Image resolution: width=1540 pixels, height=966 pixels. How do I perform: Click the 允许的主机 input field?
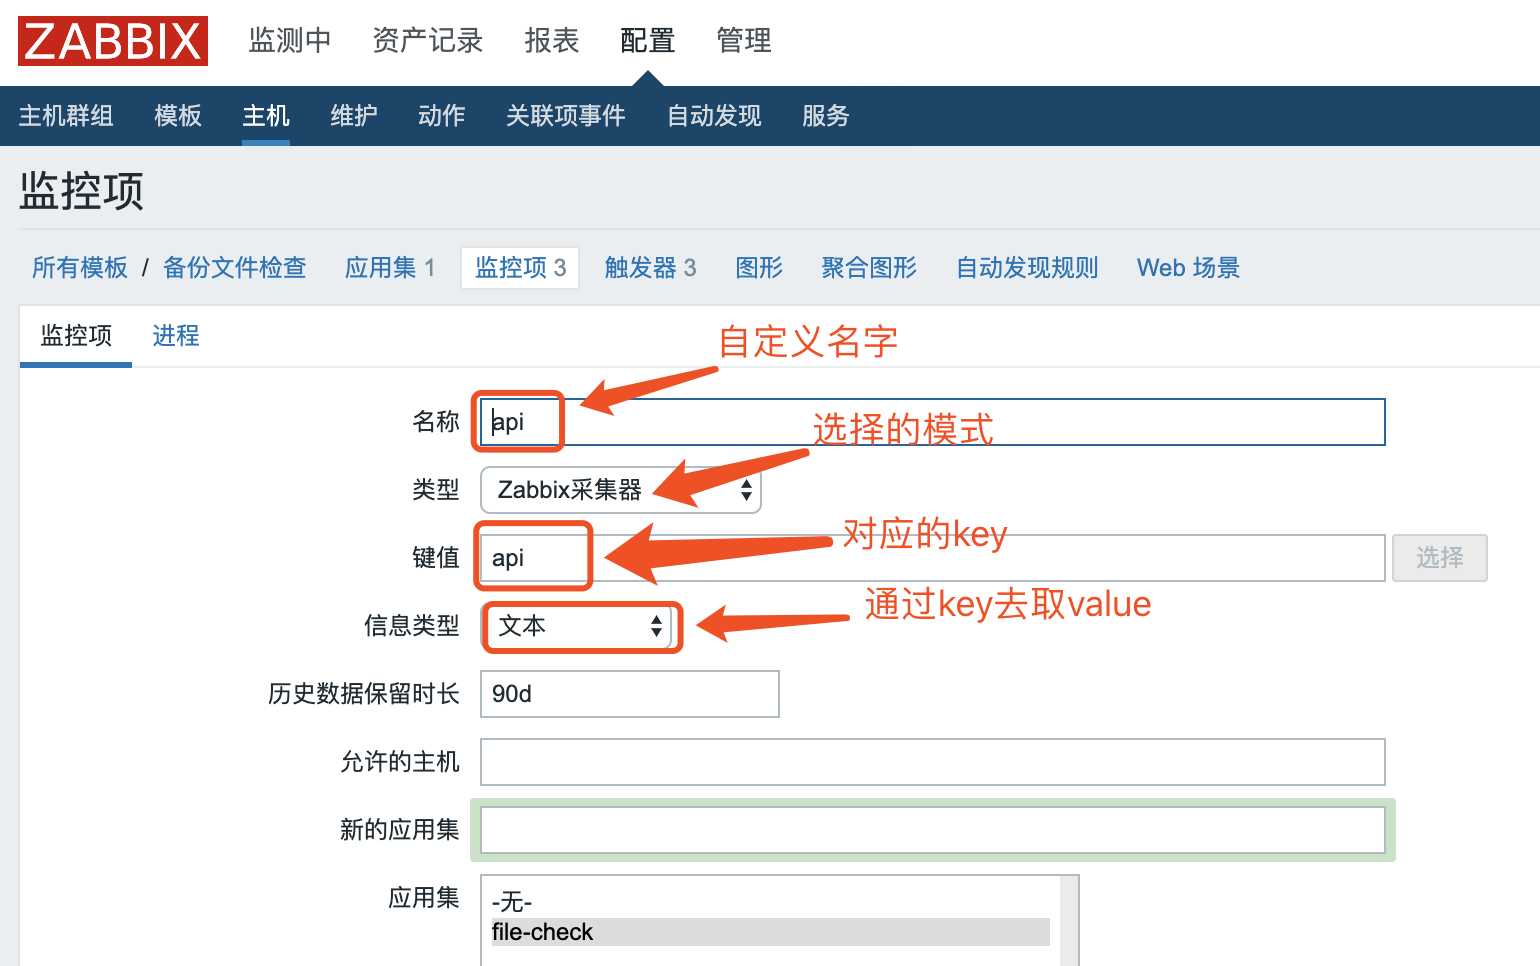click(933, 762)
